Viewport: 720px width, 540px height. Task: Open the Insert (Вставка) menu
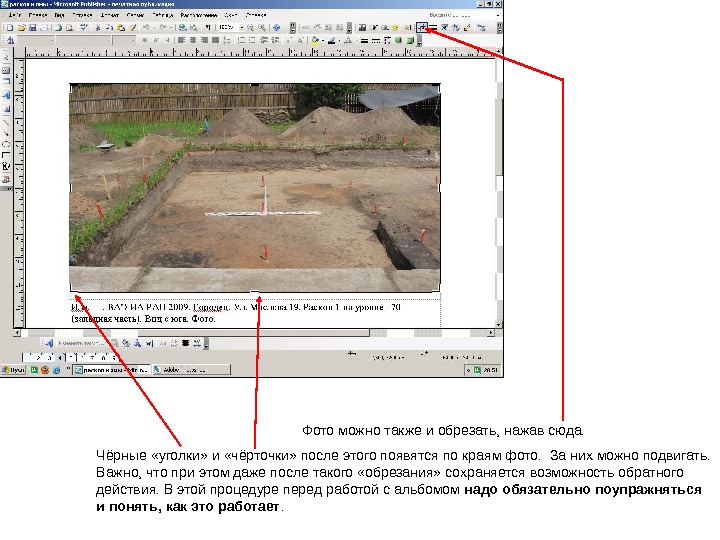click(83, 15)
